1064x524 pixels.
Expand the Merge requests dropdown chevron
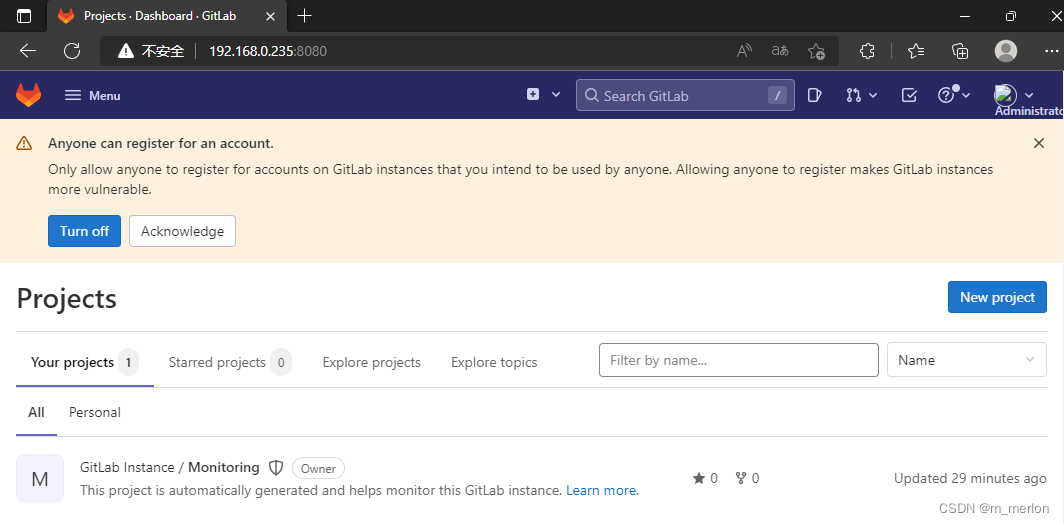click(x=873, y=96)
